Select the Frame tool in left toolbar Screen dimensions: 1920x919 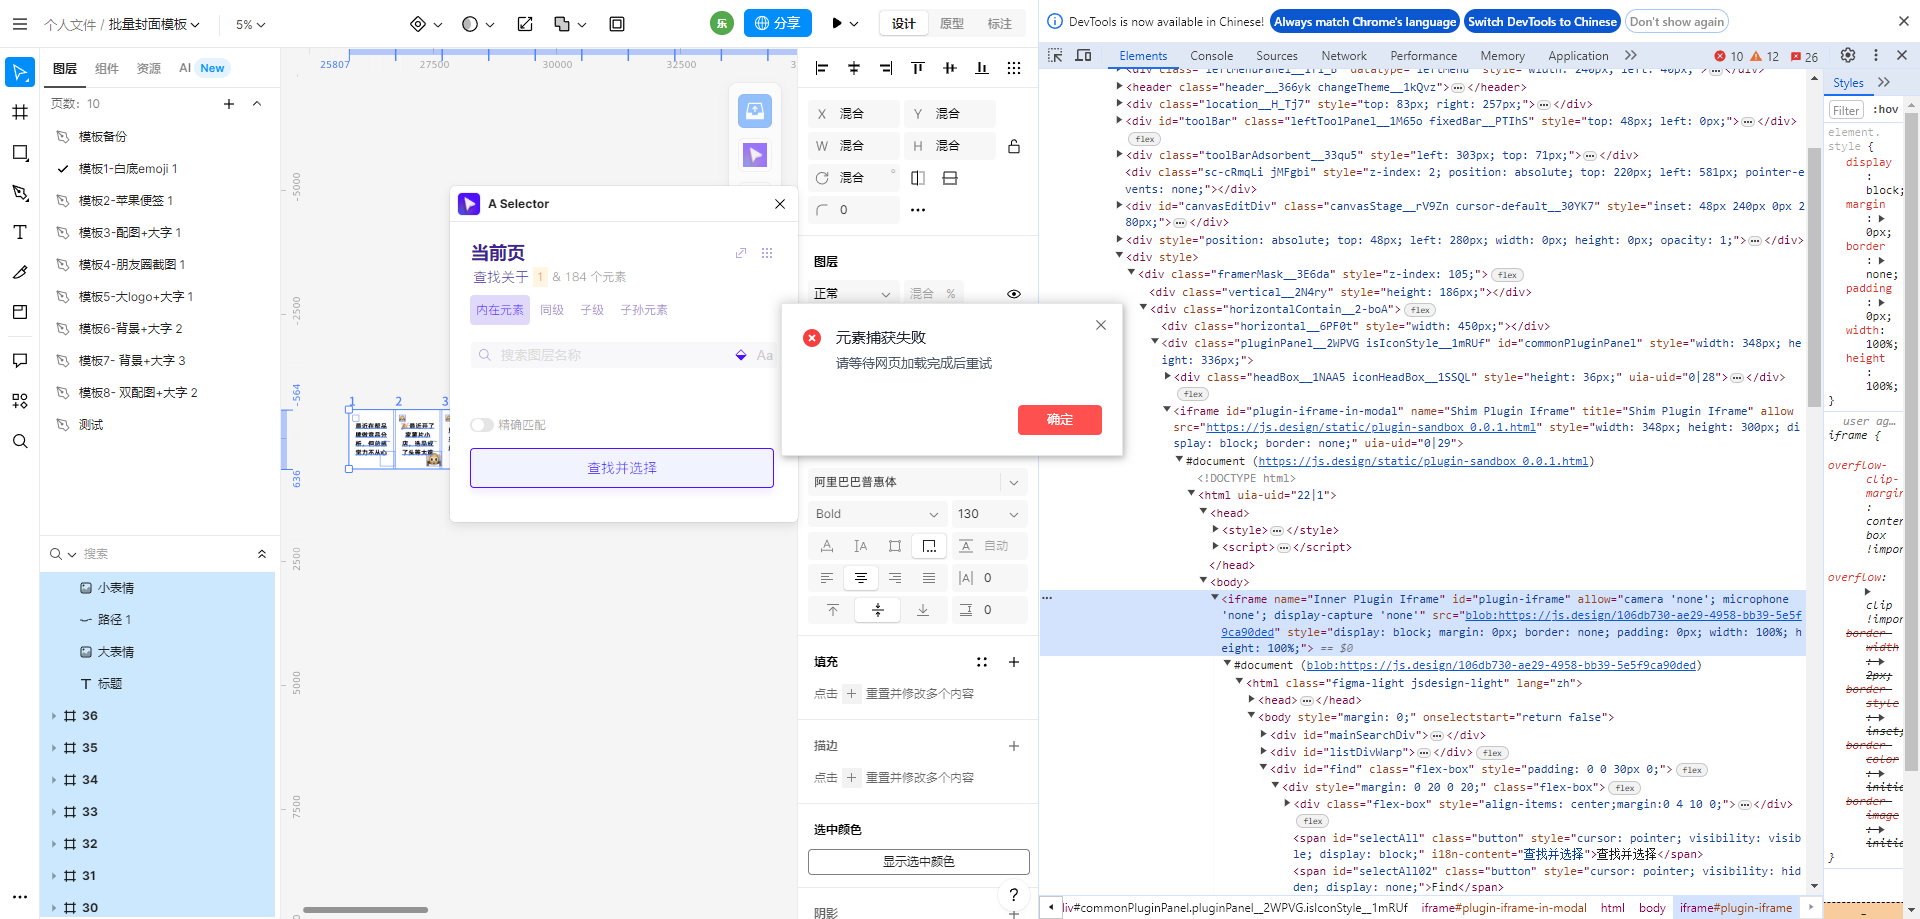click(20, 112)
